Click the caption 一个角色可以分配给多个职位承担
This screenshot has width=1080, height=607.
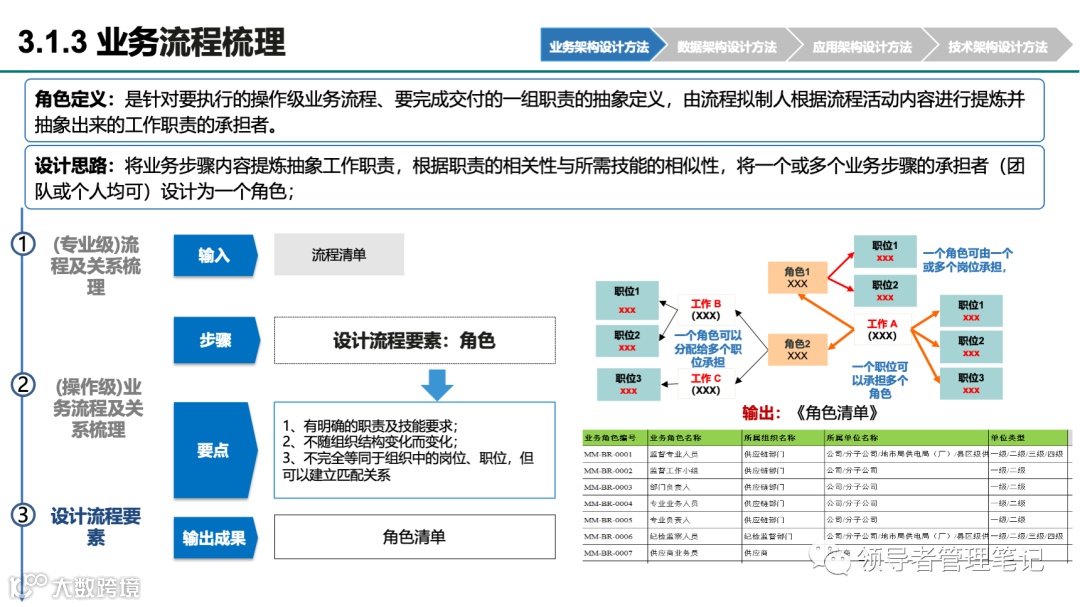707,348
